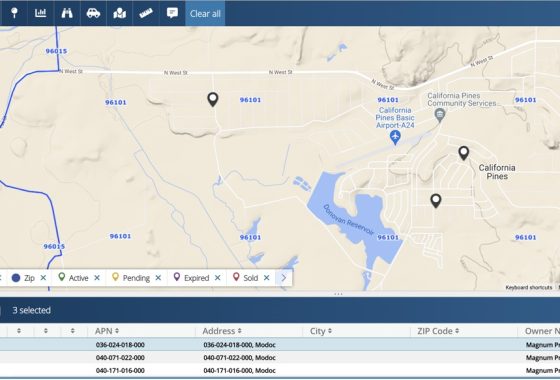The image size is (560, 380).
Task: Open the comment annotation tool
Action: coord(172,13)
